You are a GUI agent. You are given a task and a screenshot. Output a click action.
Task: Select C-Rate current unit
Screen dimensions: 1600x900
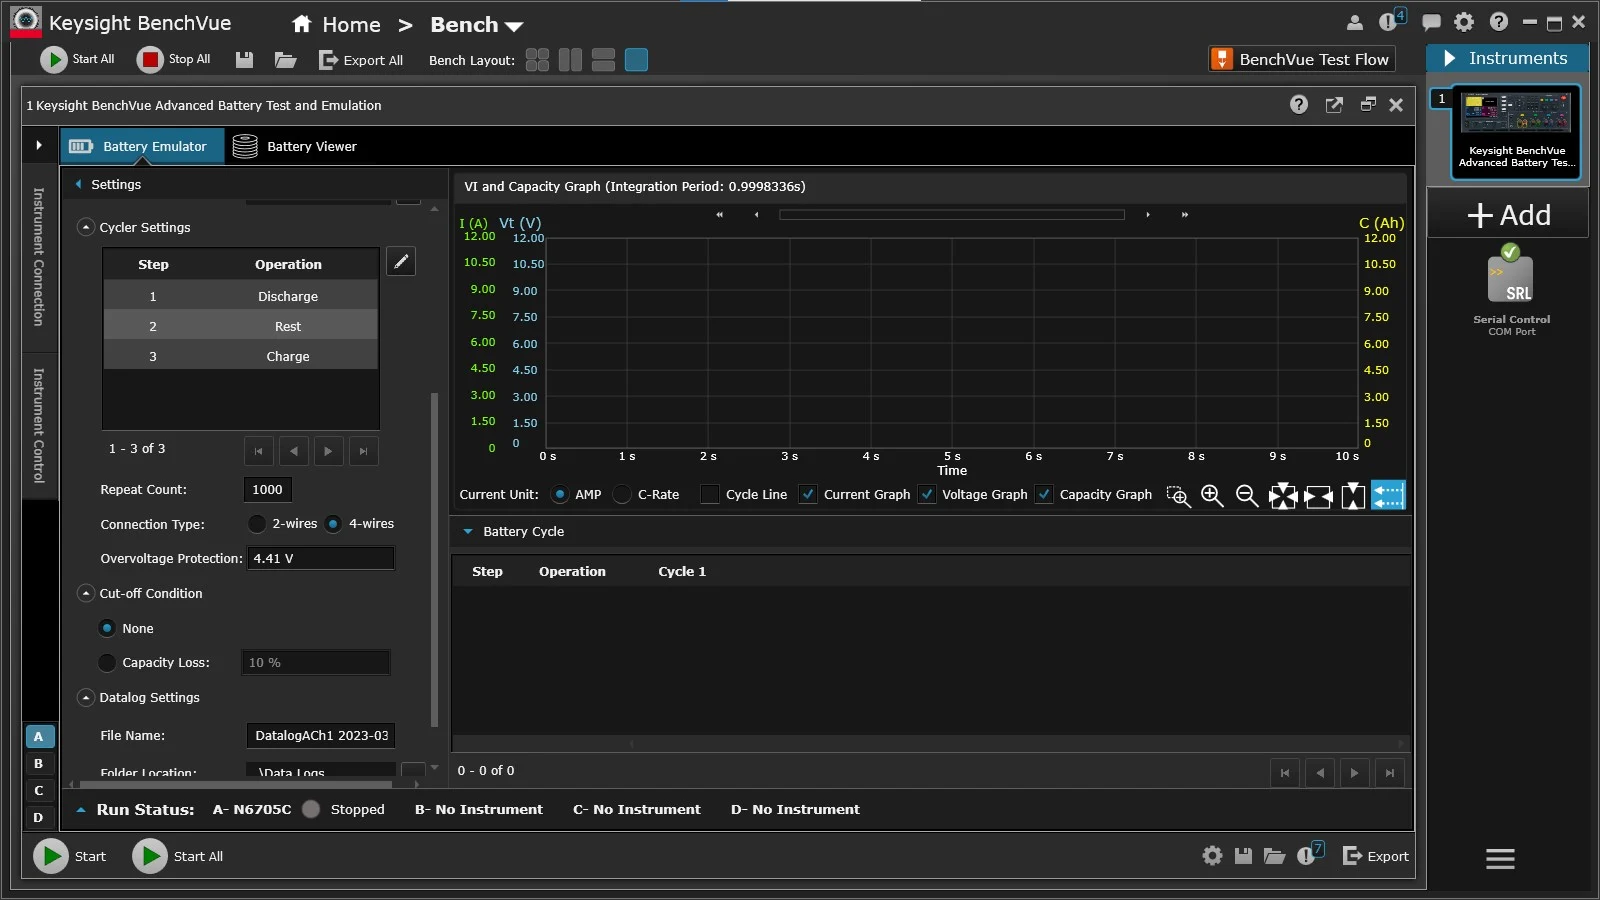pos(622,494)
